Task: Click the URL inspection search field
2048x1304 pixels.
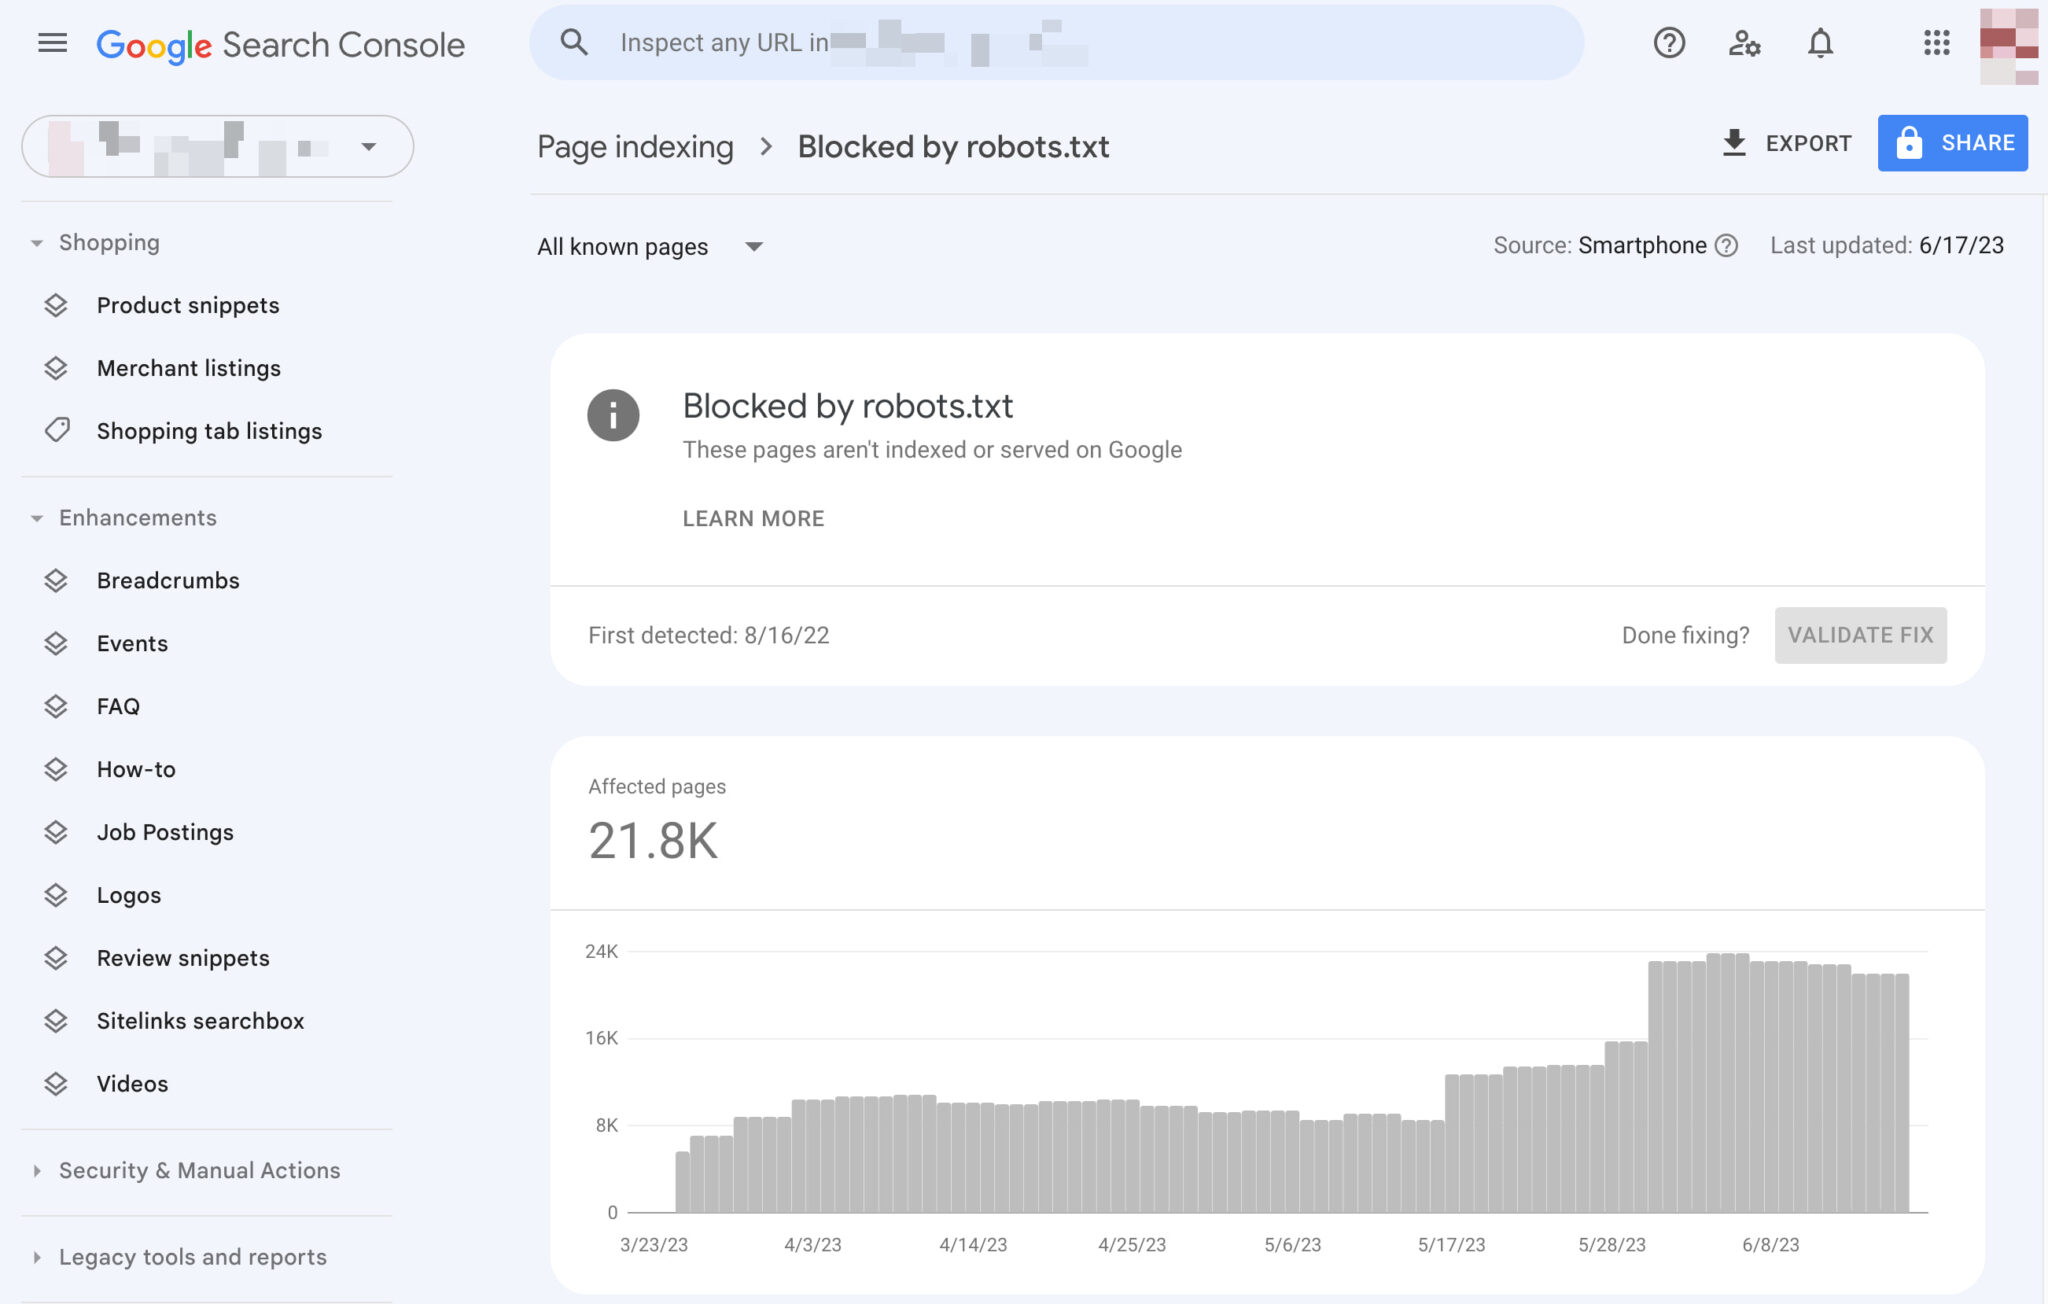Action: tap(1100, 43)
